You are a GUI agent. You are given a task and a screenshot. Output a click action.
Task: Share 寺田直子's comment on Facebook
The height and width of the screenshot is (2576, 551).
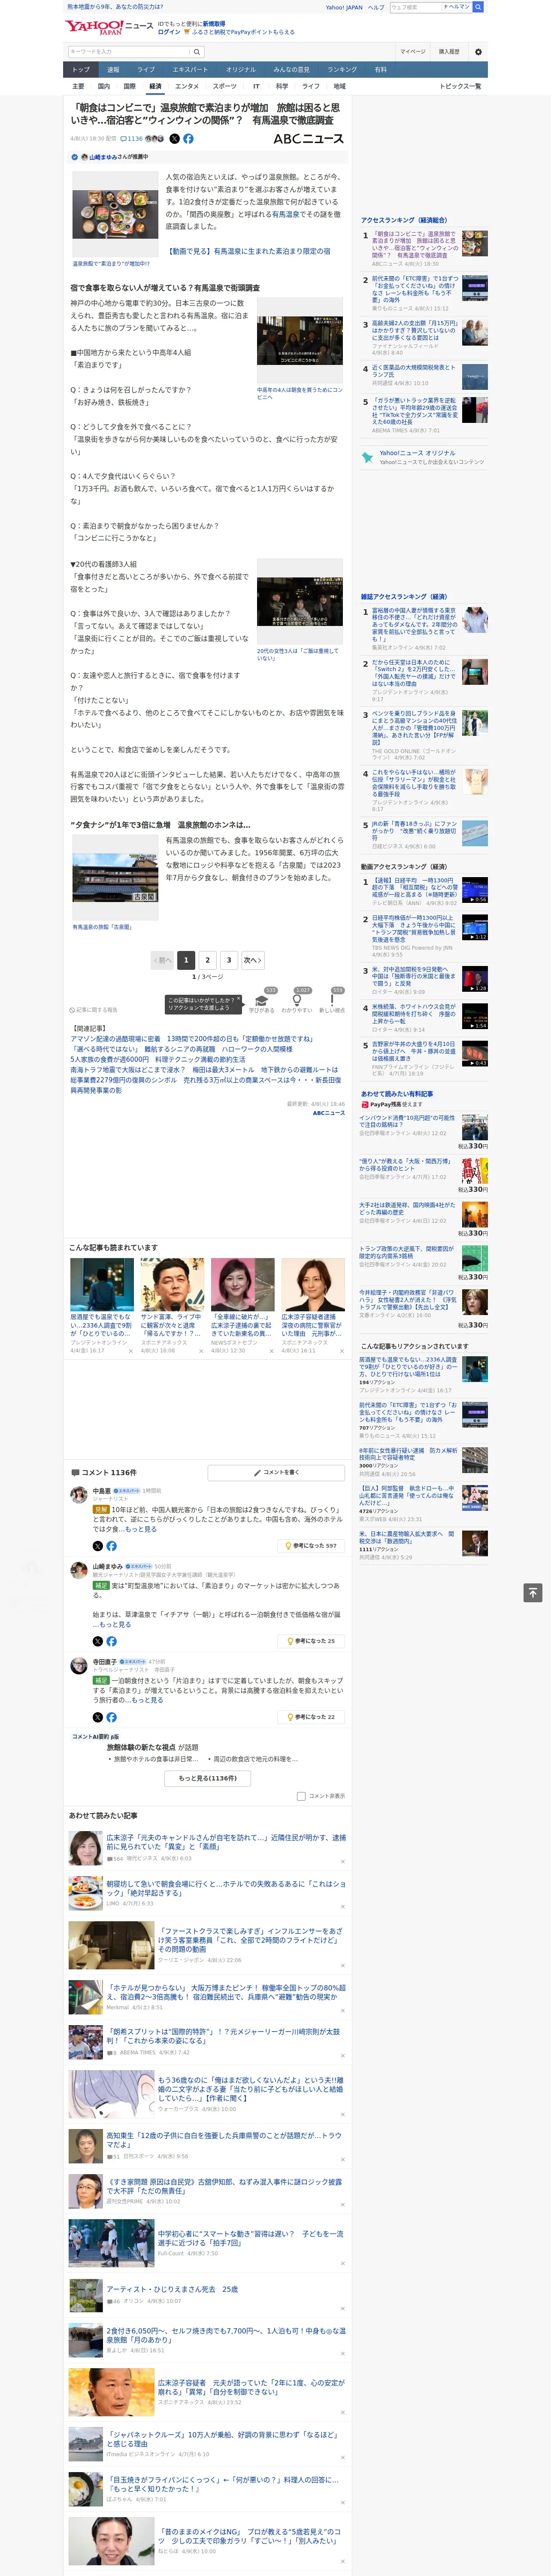[x=111, y=1717]
